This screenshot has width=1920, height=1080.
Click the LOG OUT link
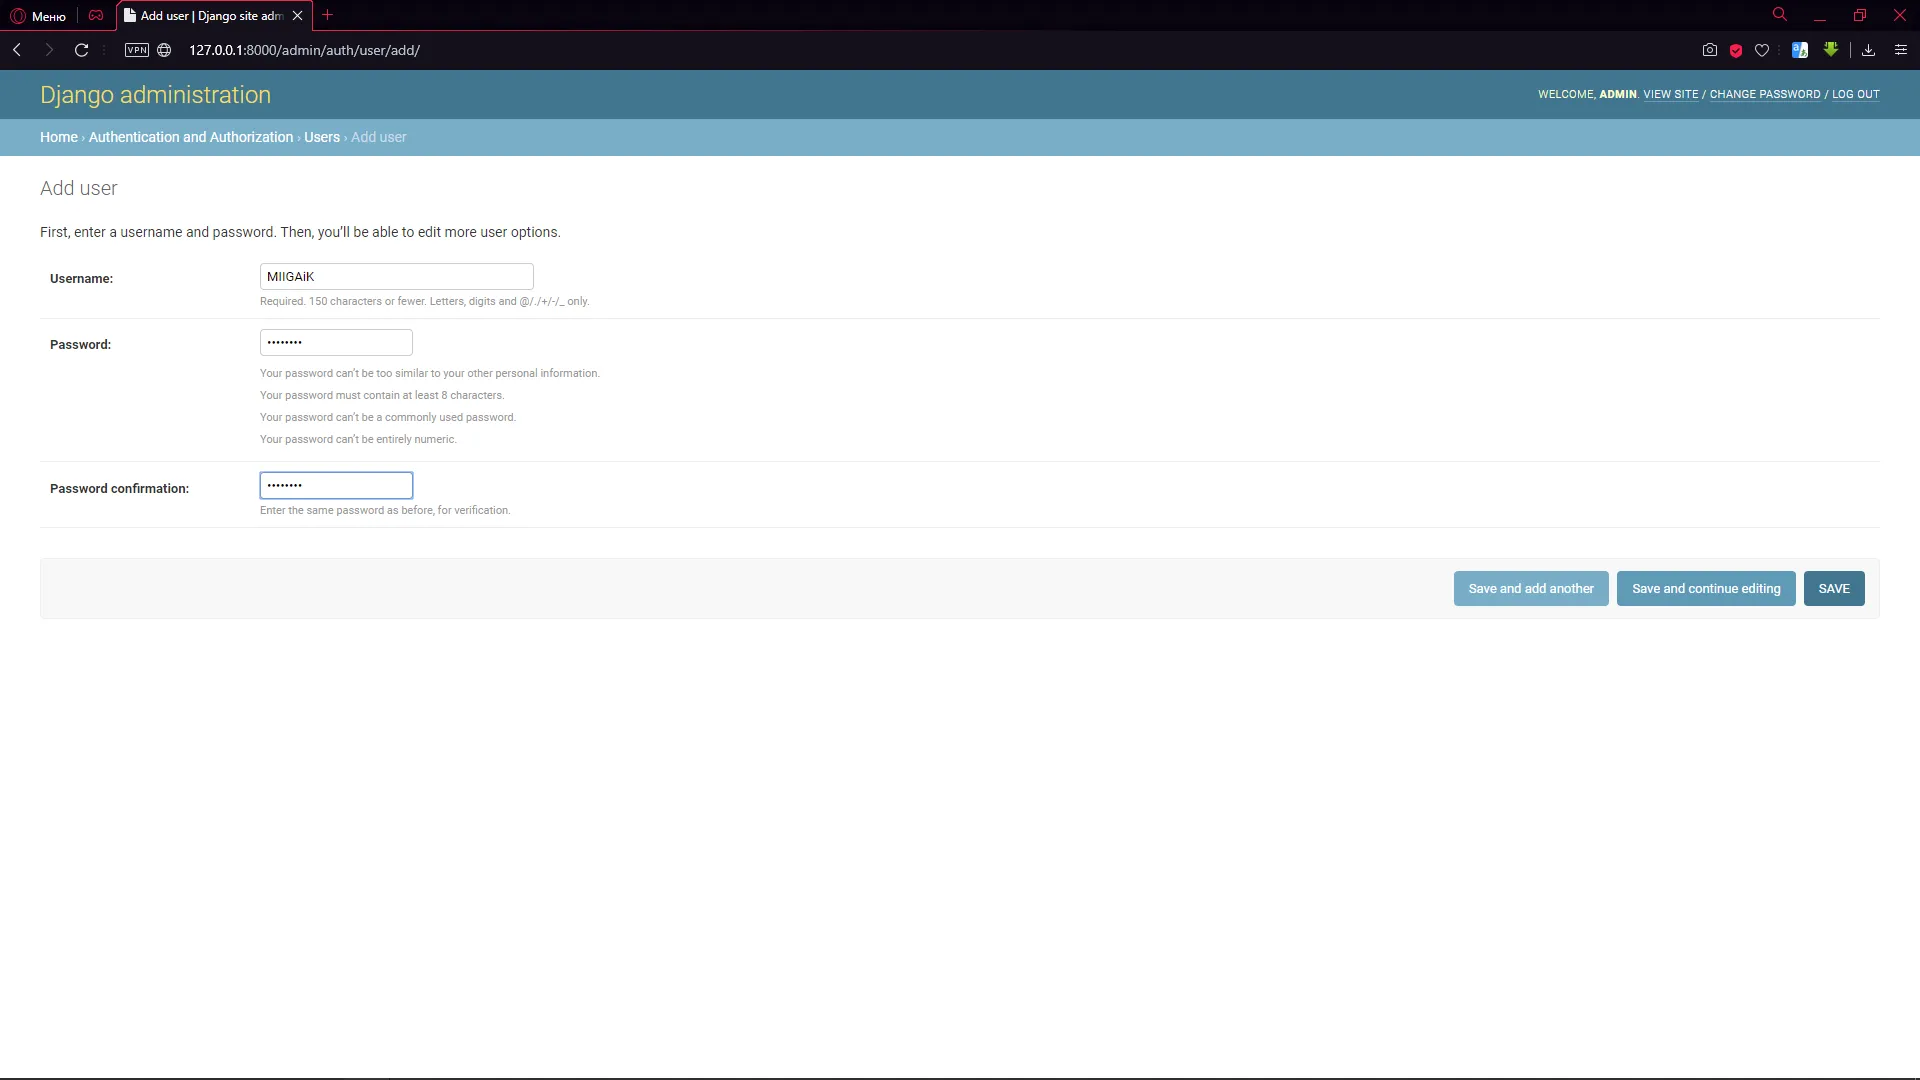tap(1855, 94)
